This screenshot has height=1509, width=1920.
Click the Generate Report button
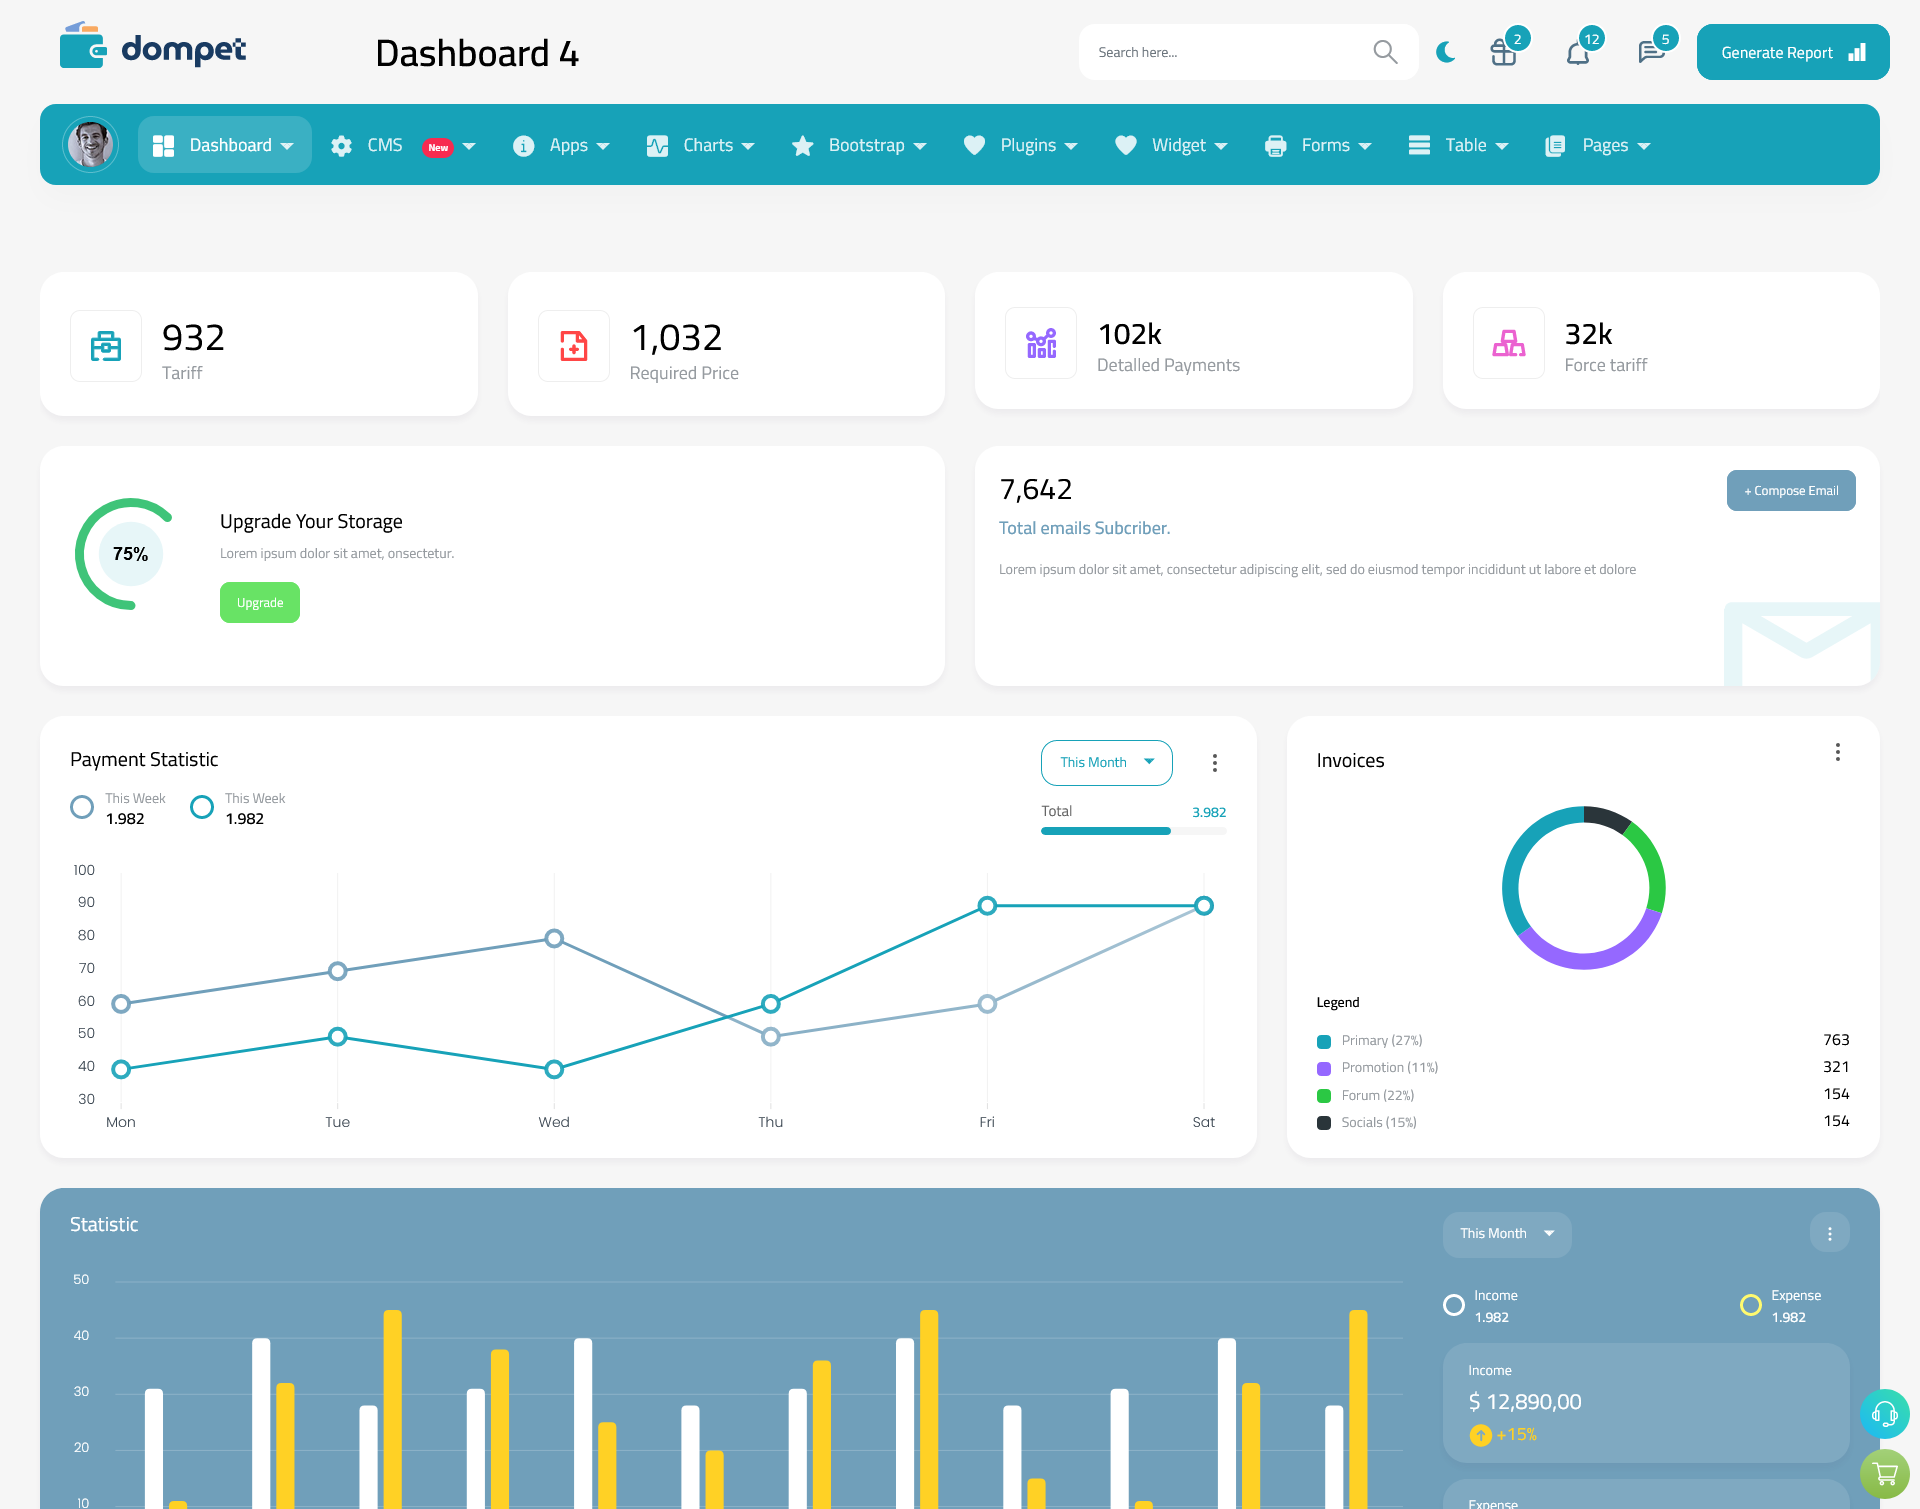[1788, 51]
